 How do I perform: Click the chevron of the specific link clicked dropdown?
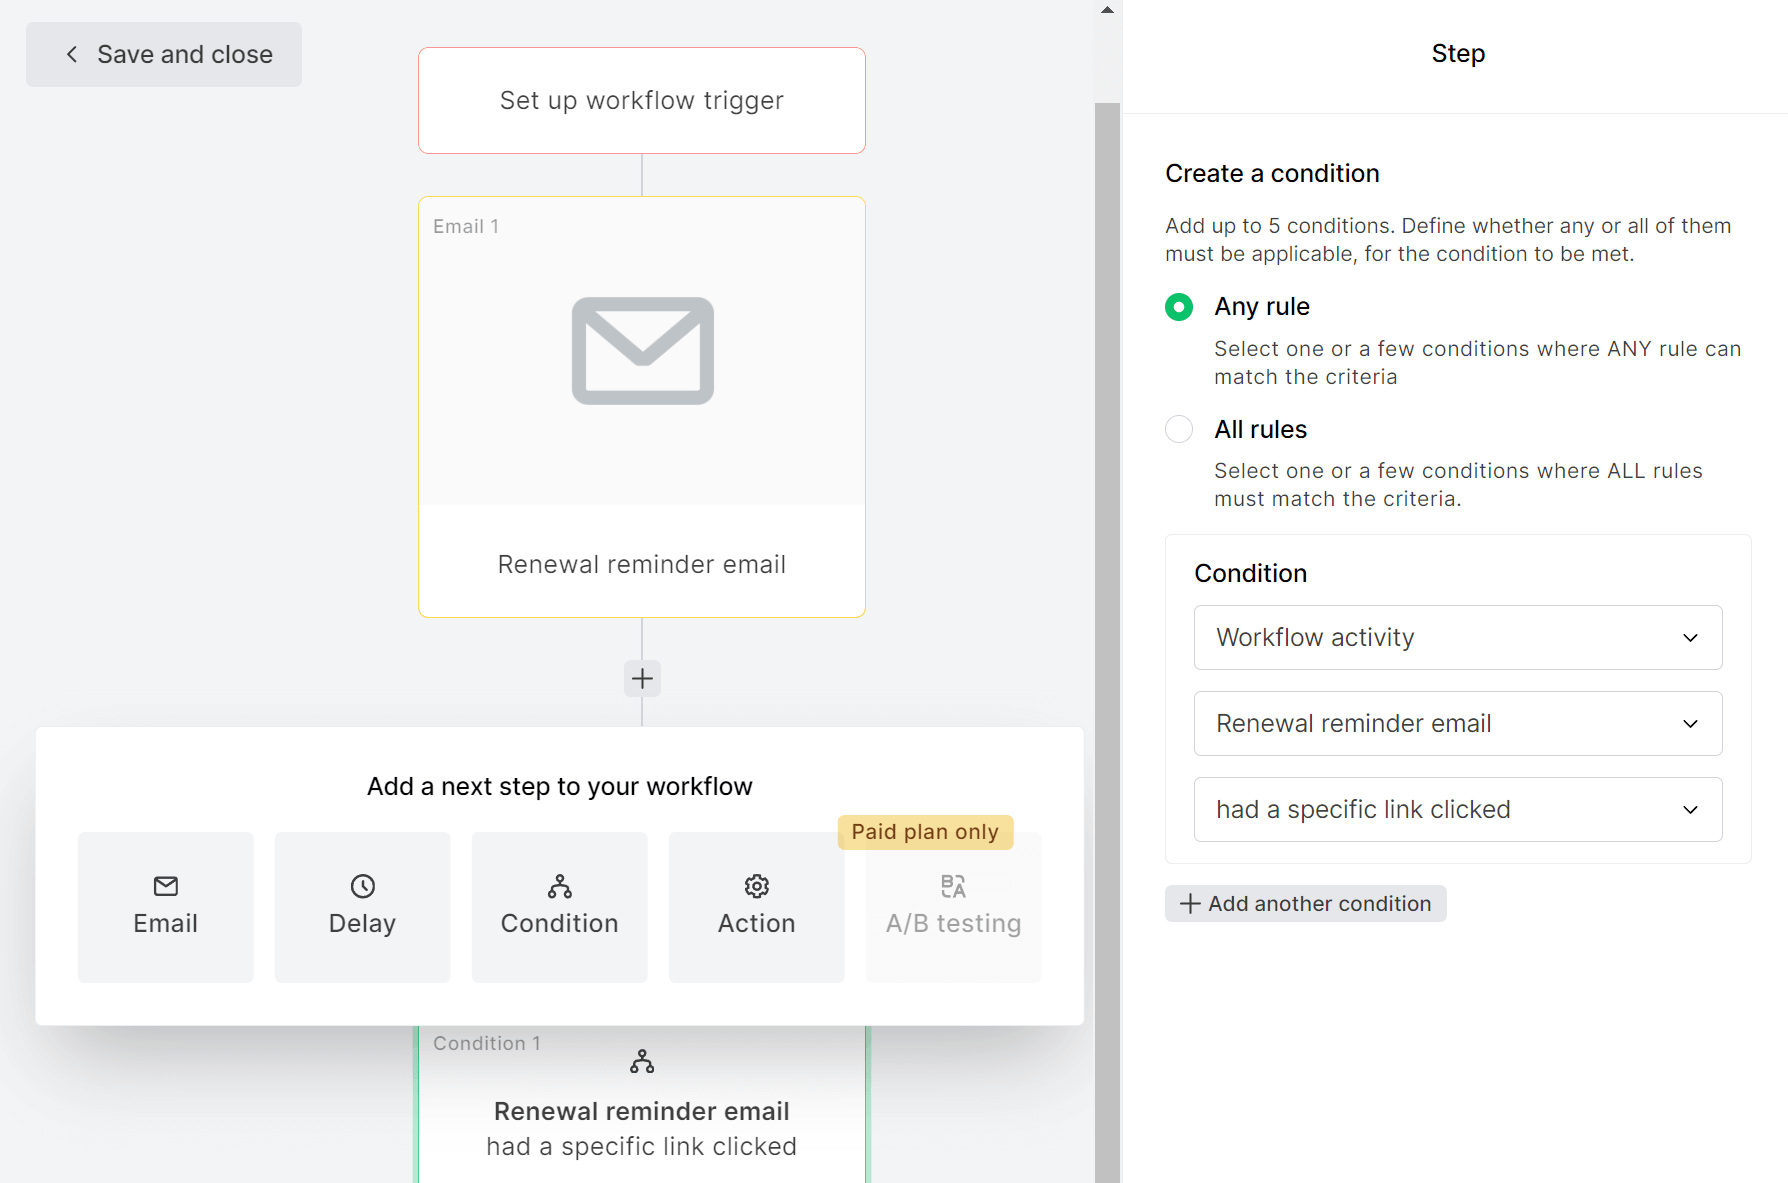click(x=1691, y=810)
